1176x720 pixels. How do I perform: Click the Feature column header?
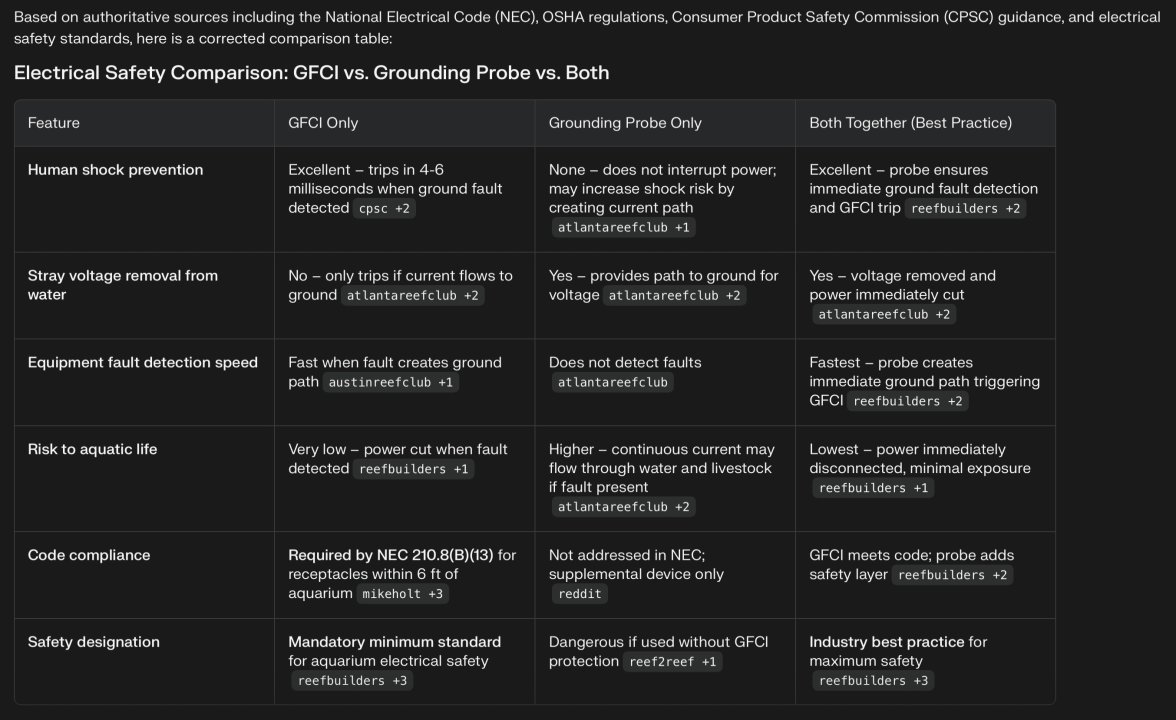tap(54, 123)
